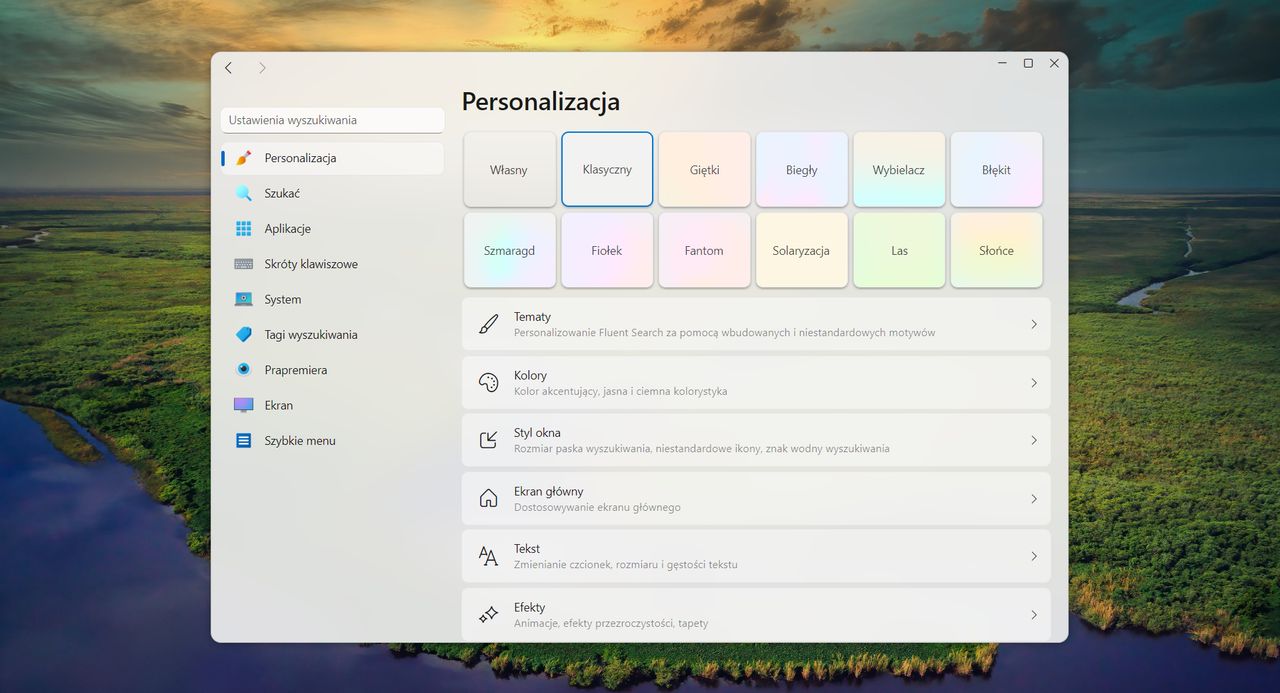This screenshot has width=1280, height=693.
Task: Open Kolory settings by its title
Action: 530,375
